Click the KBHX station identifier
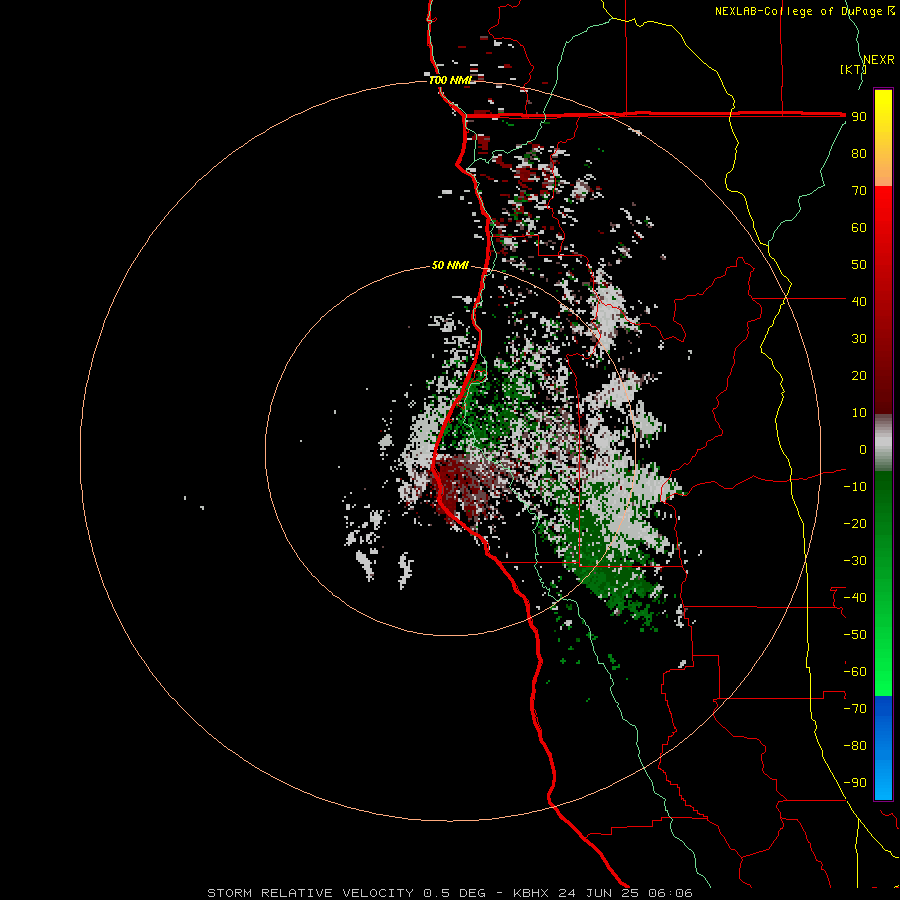 point(530,893)
